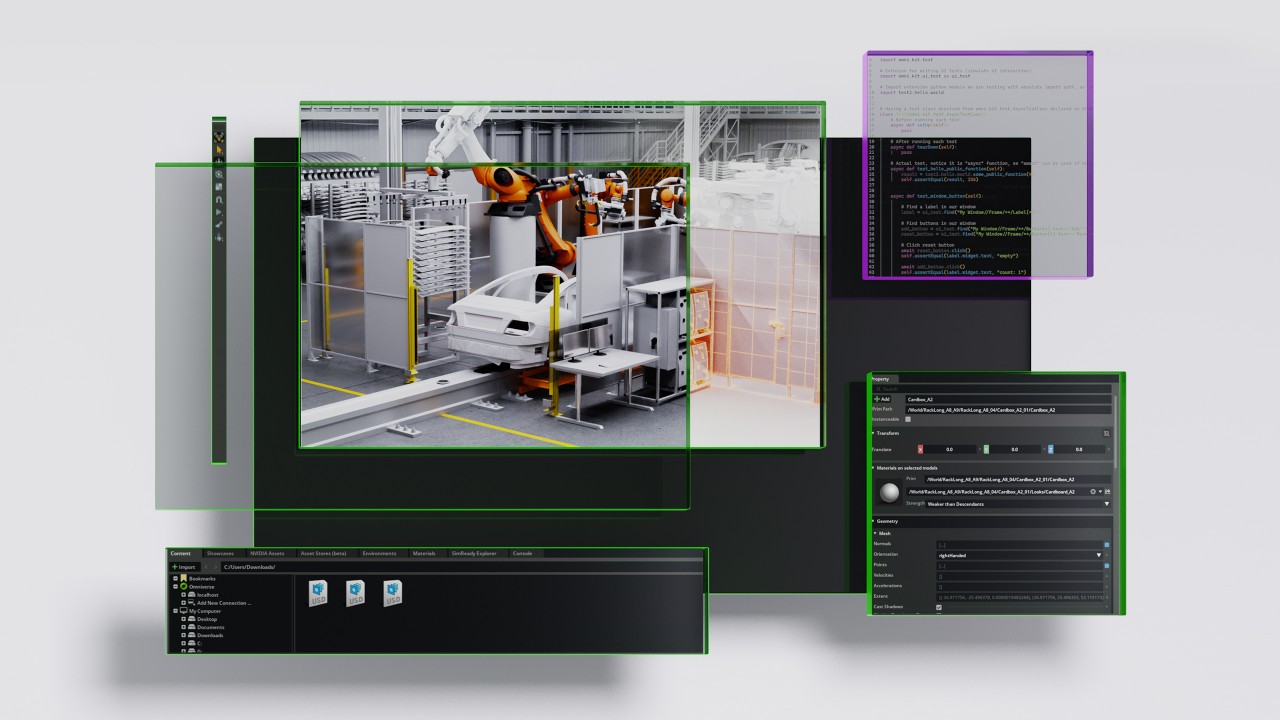
Task: Collapse the Omniverse tree node
Action: click(175, 587)
